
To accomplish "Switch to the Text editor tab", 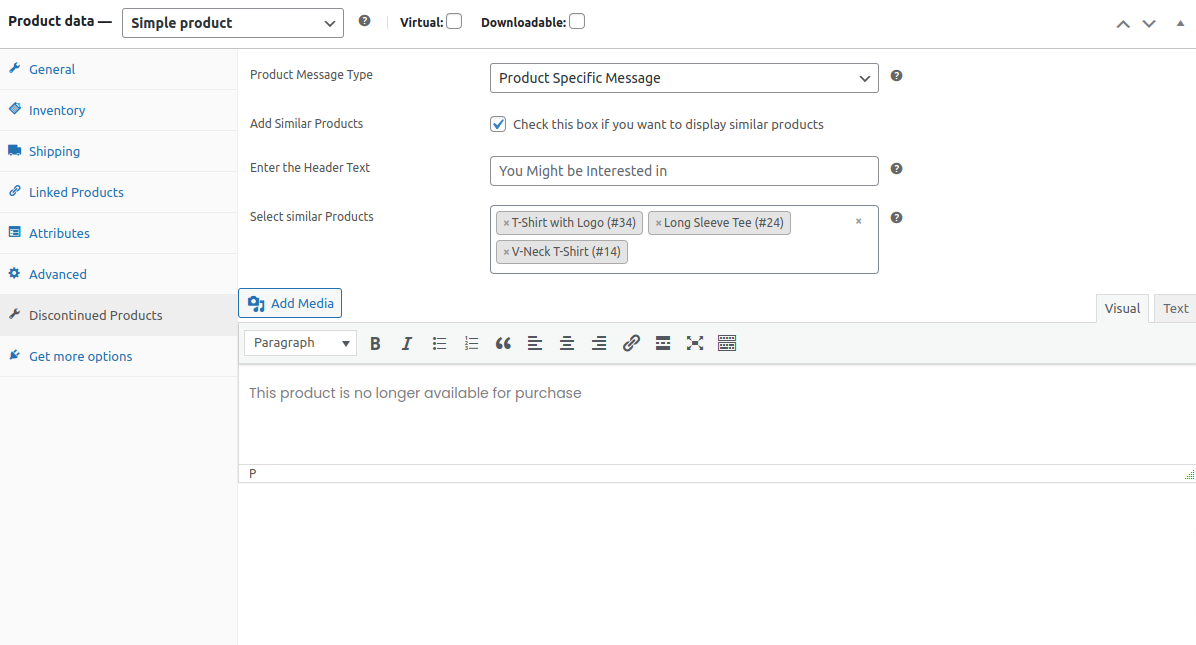I will [1175, 308].
